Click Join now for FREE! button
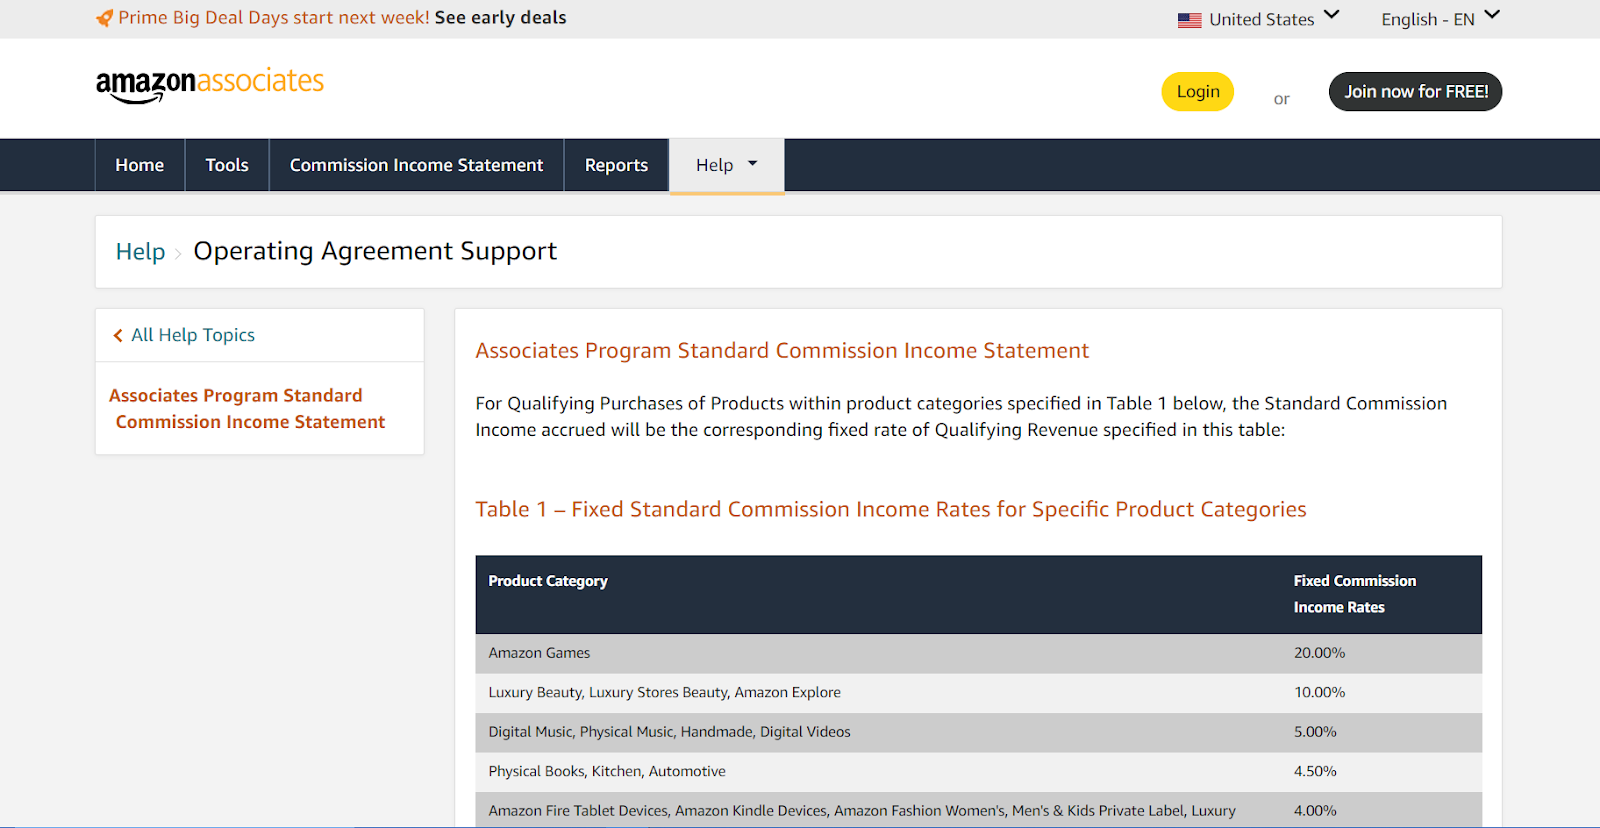This screenshot has width=1600, height=828. coord(1416,92)
